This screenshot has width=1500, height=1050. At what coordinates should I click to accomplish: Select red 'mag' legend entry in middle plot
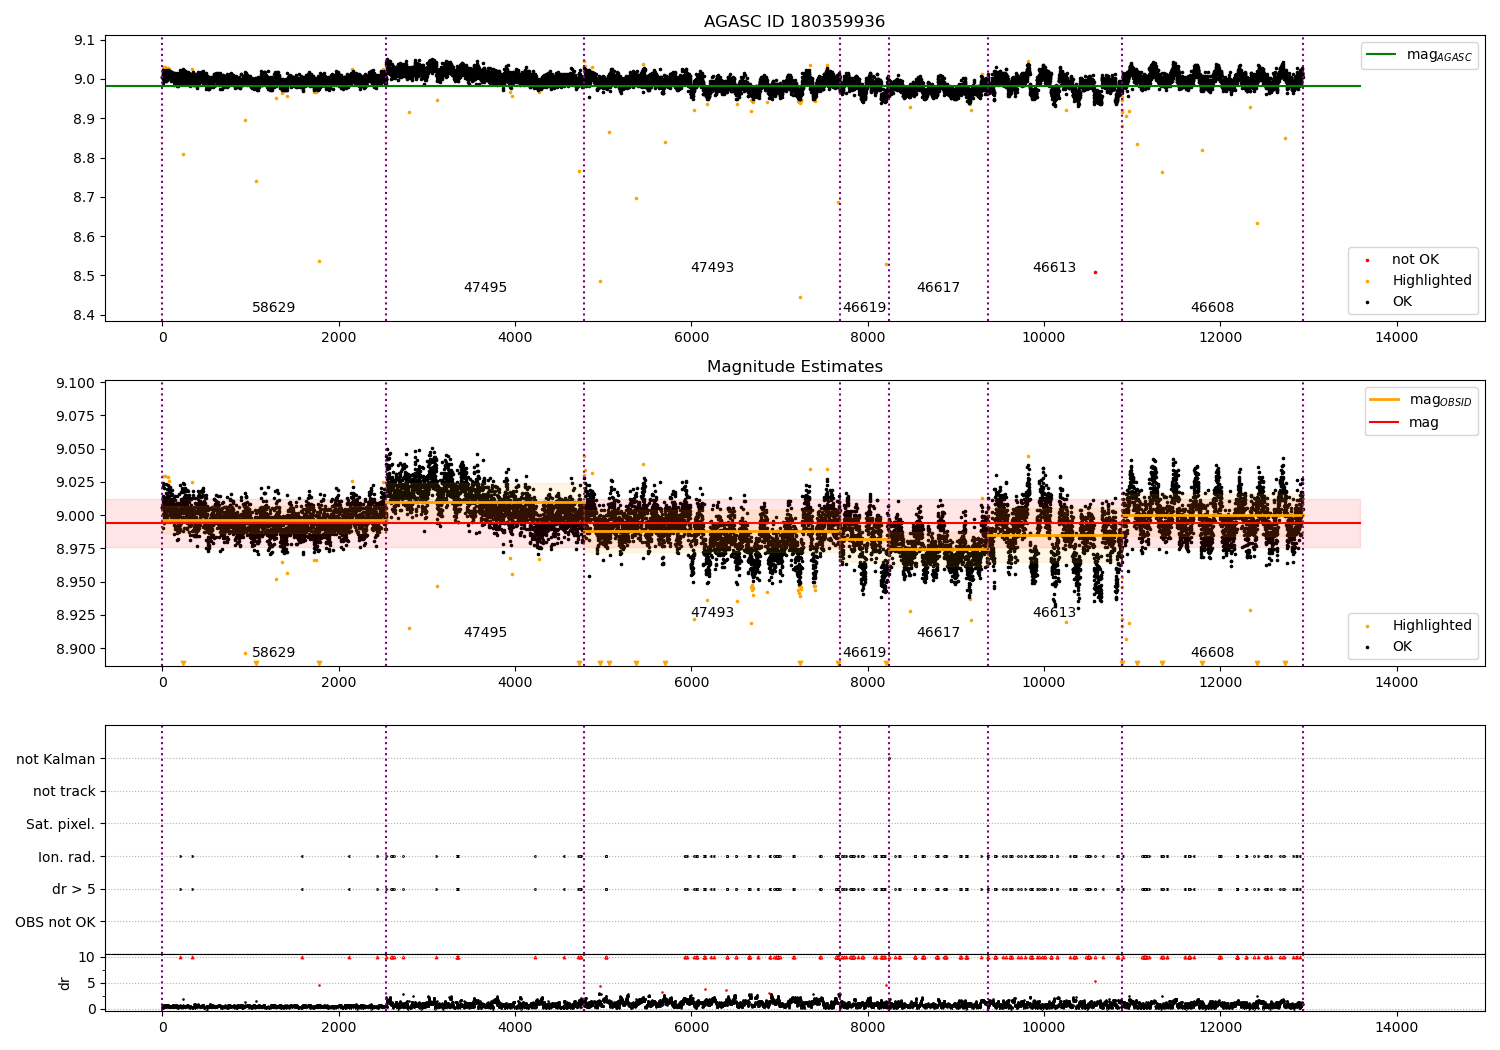1404,422
